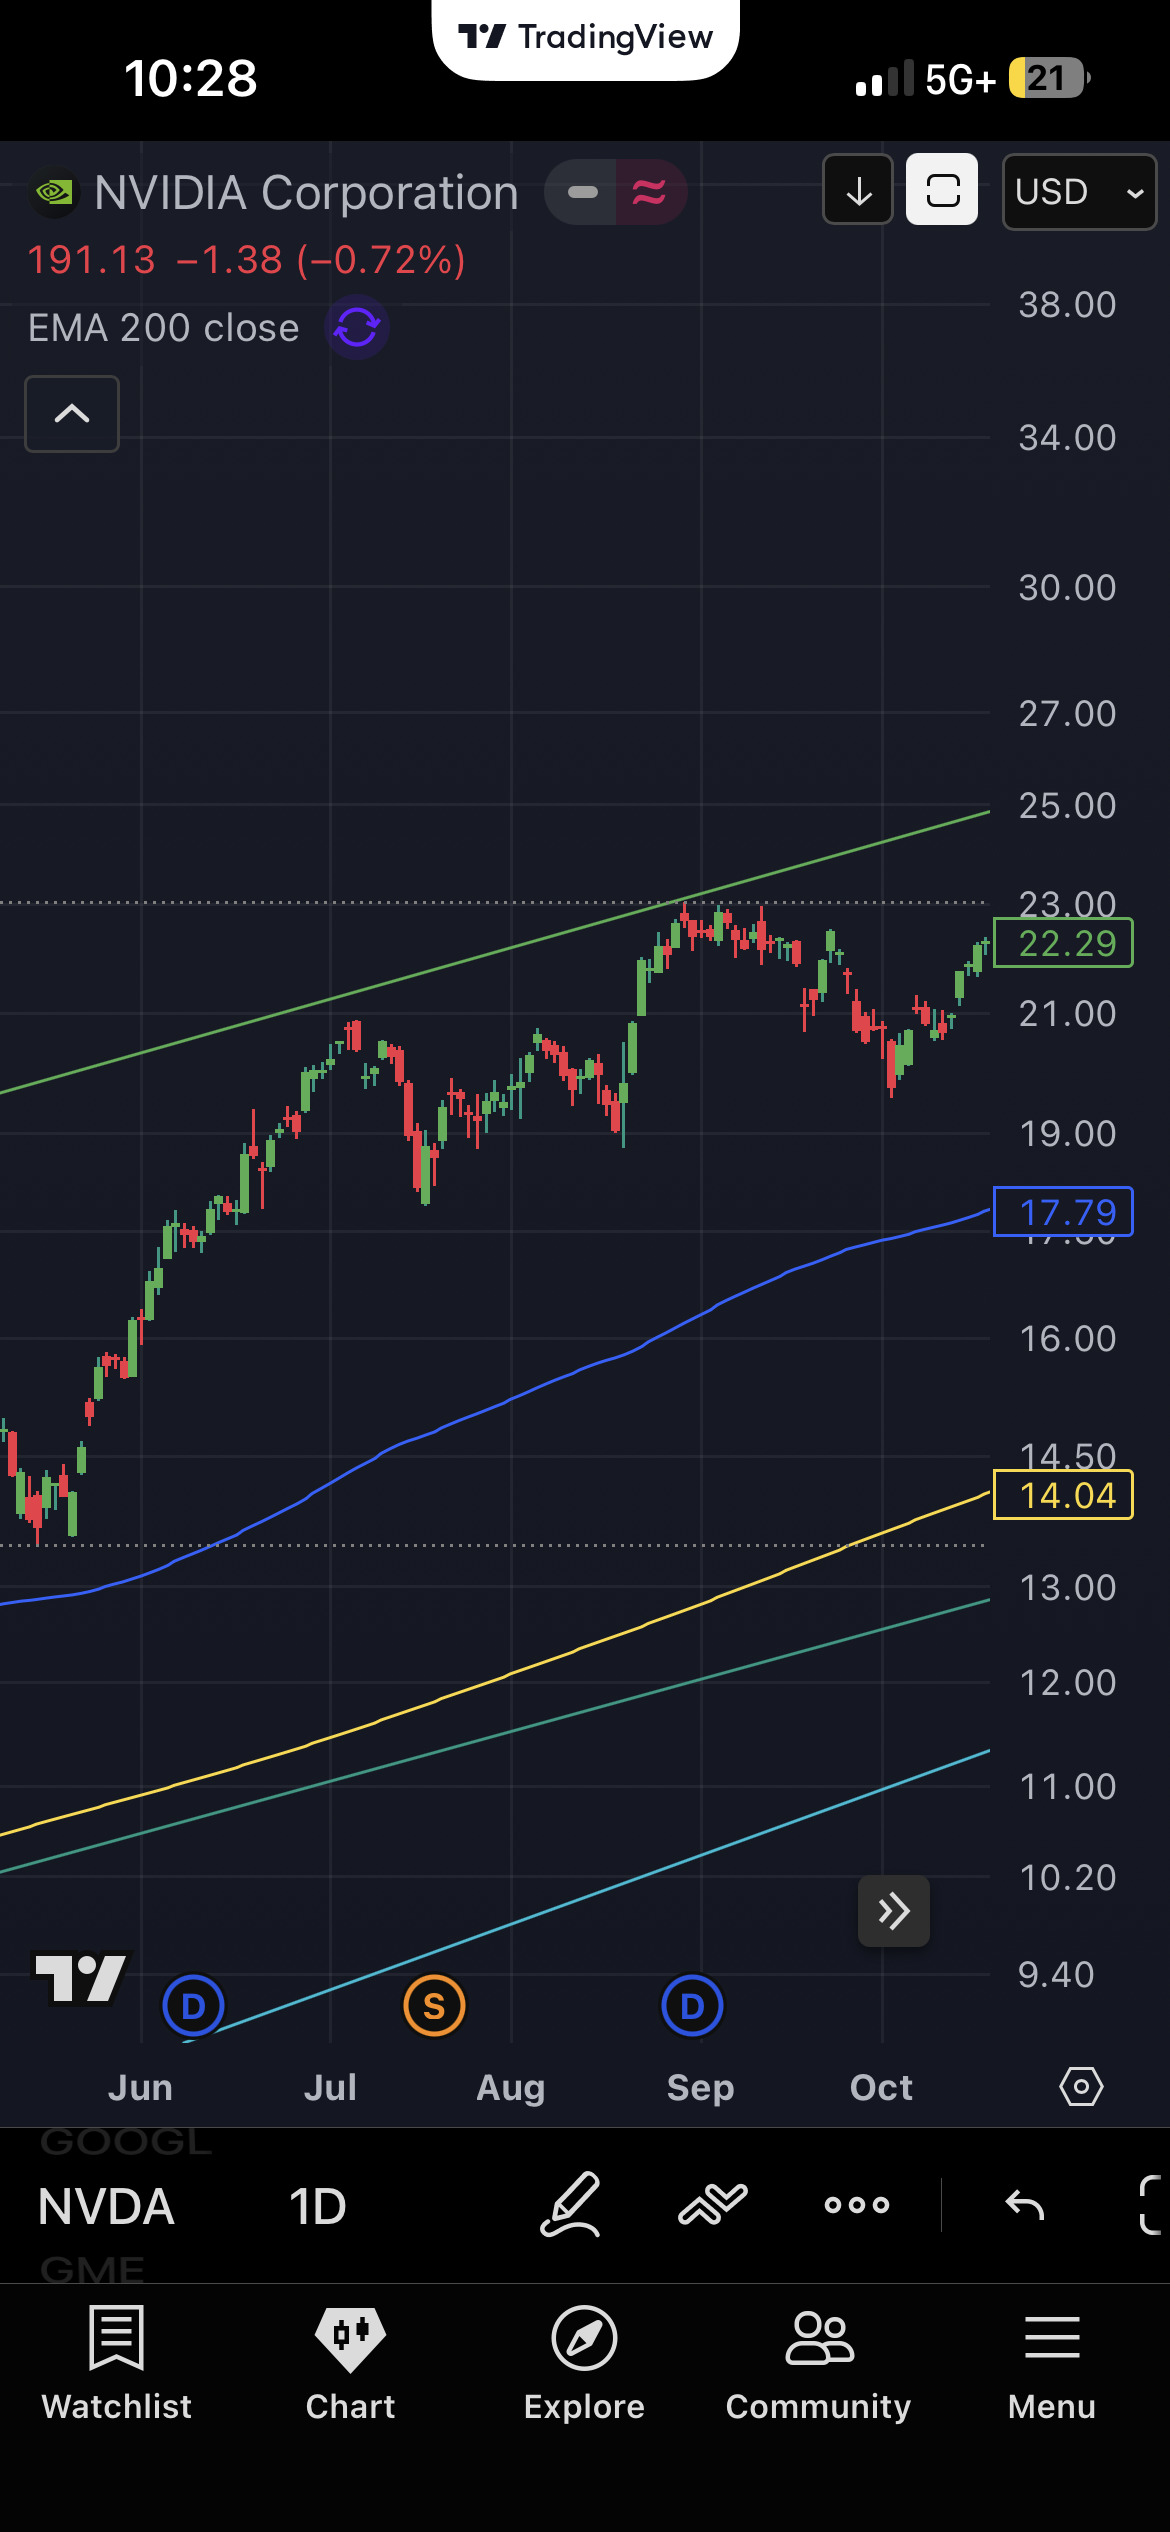Tap the purple refresh indicator icon

pyautogui.click(x=357, y=327)
